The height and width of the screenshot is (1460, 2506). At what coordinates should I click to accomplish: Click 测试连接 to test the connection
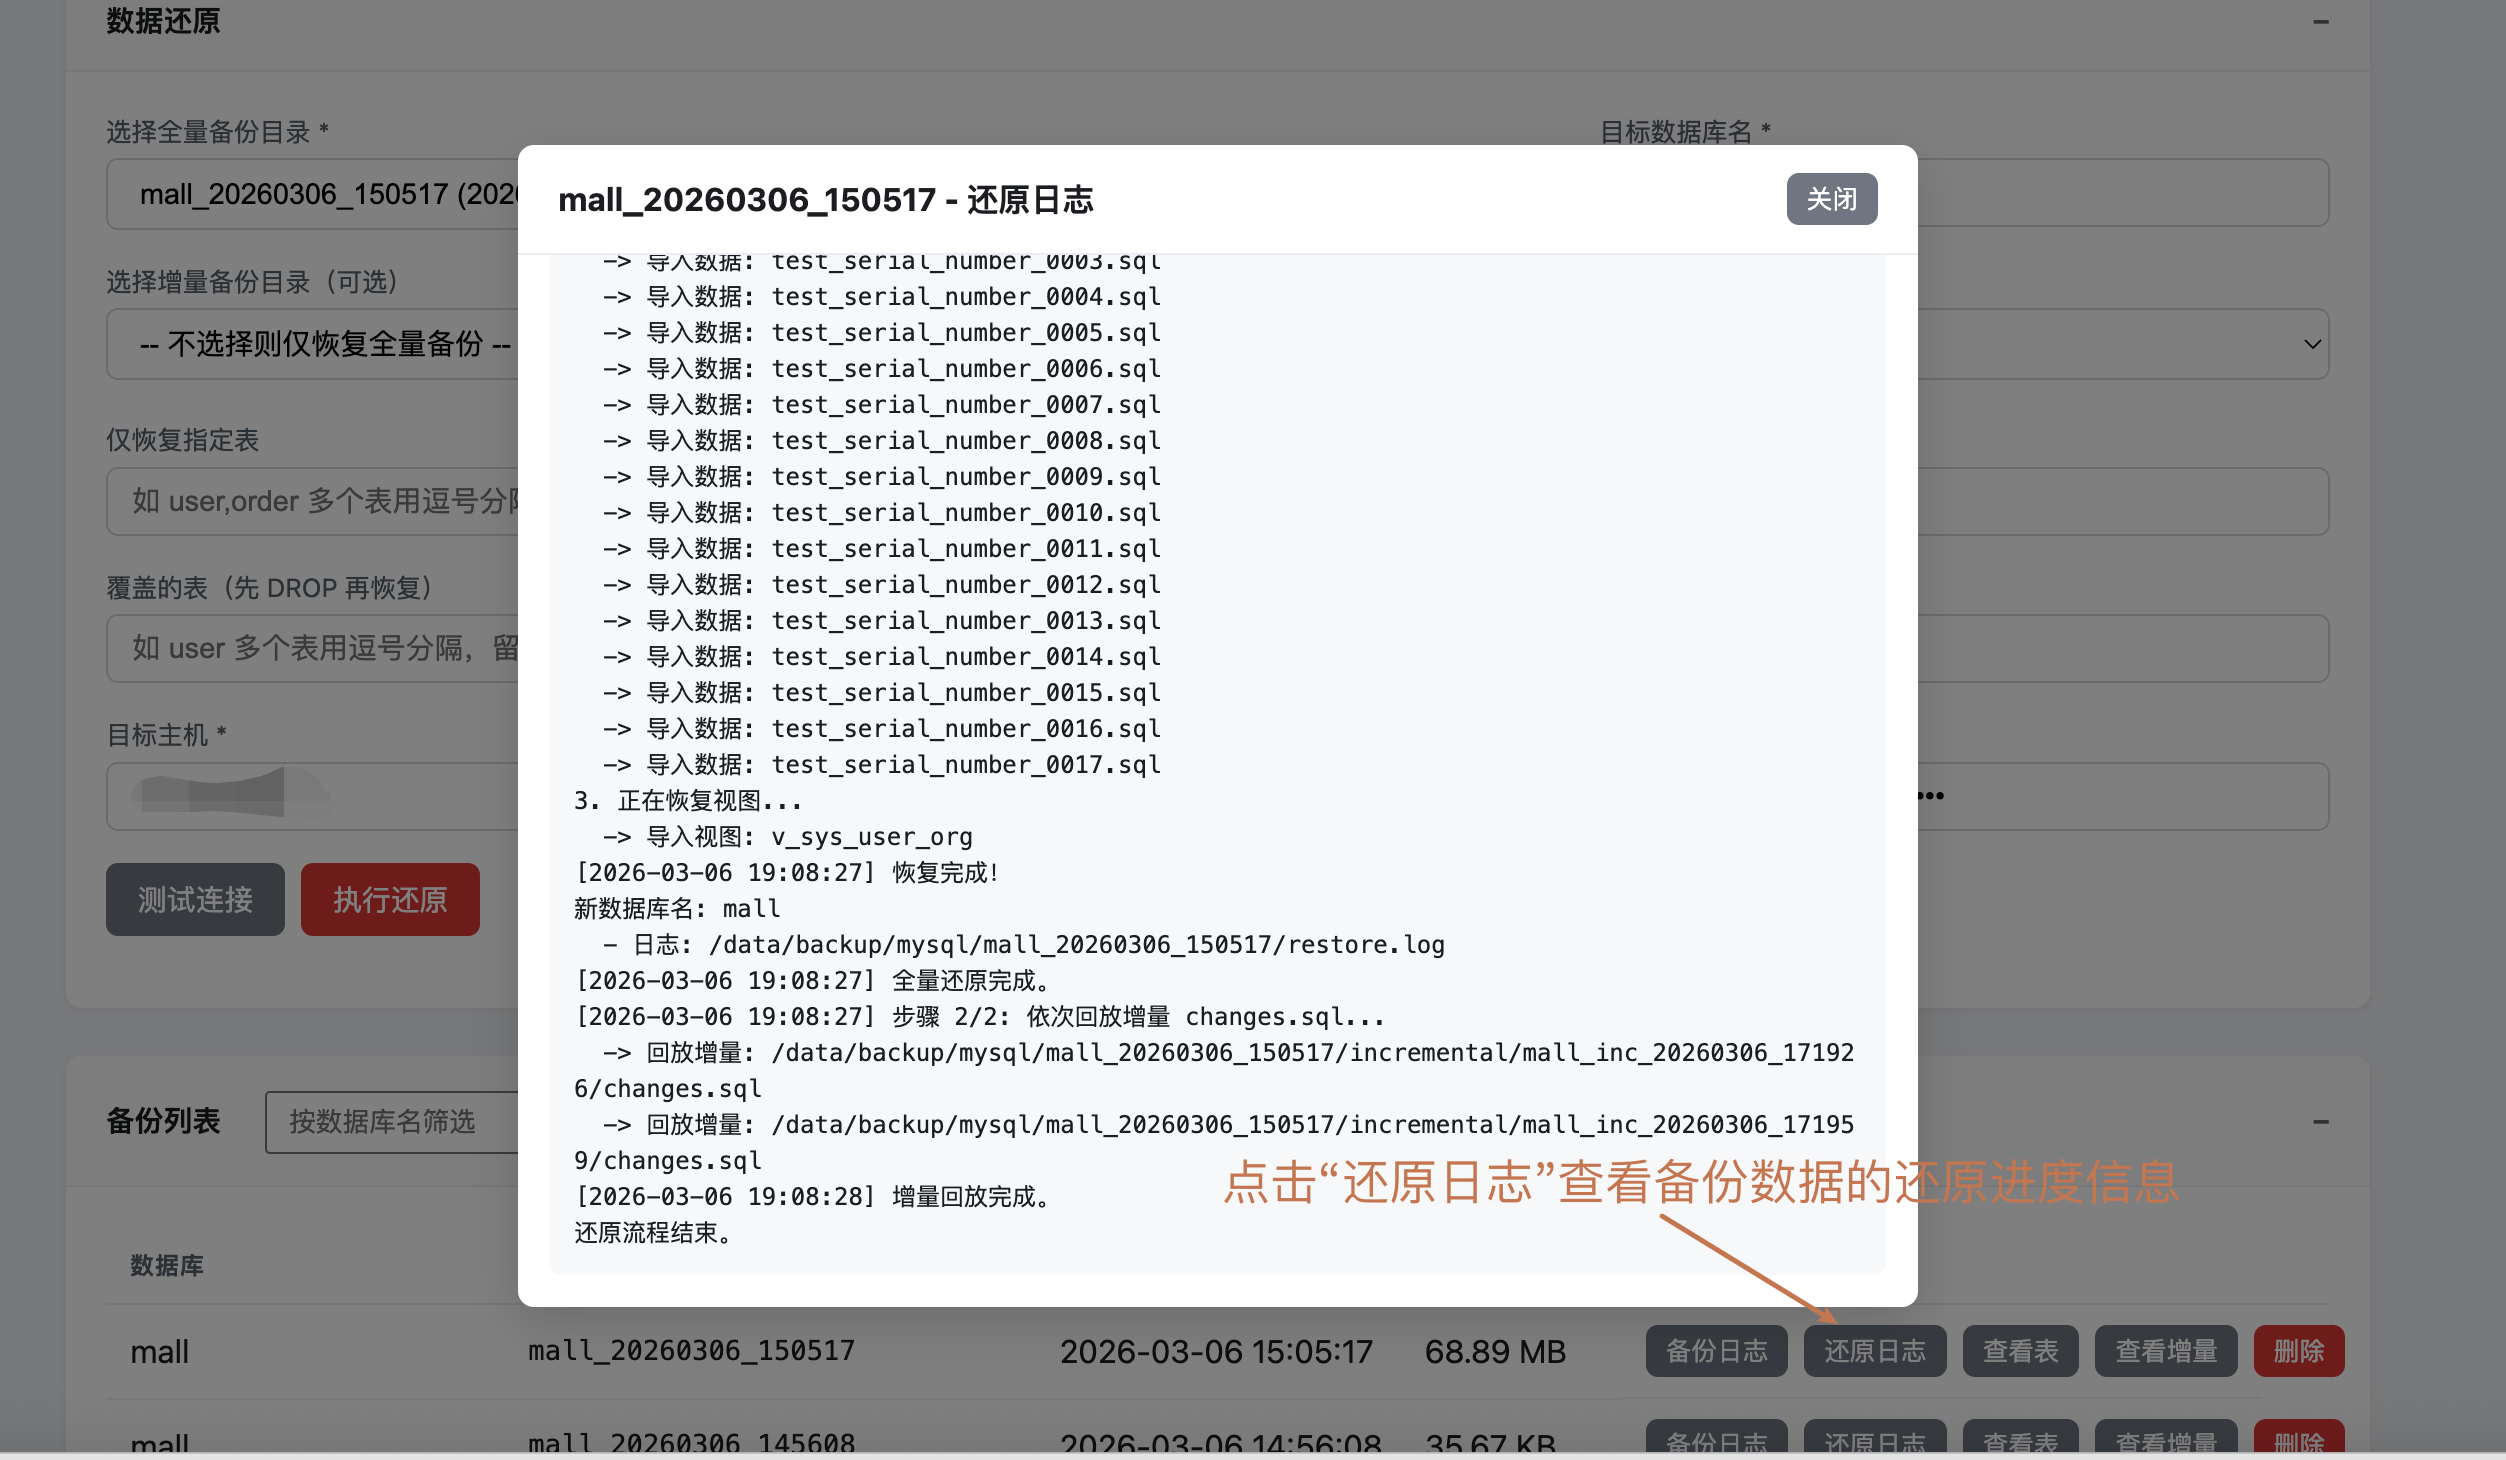(194, 899)
